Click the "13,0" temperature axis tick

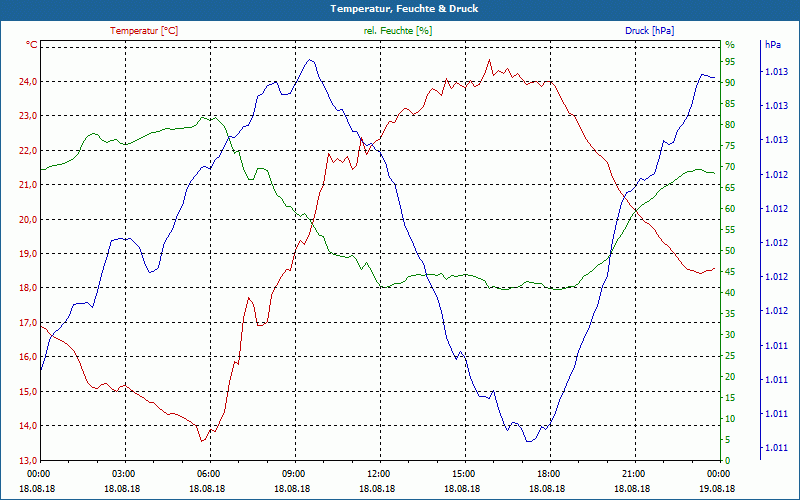(28, 460)
